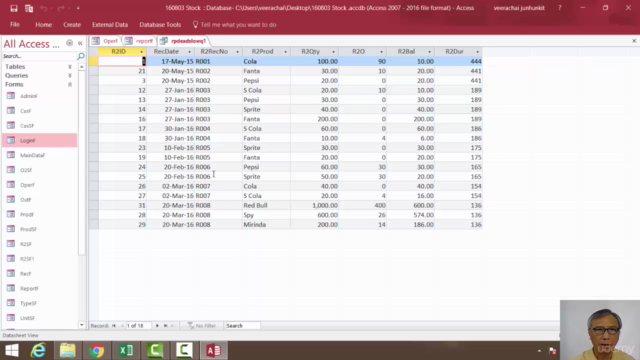640x360 pixels.
Task: Click the Red Bull product cell
Action: 266,205
